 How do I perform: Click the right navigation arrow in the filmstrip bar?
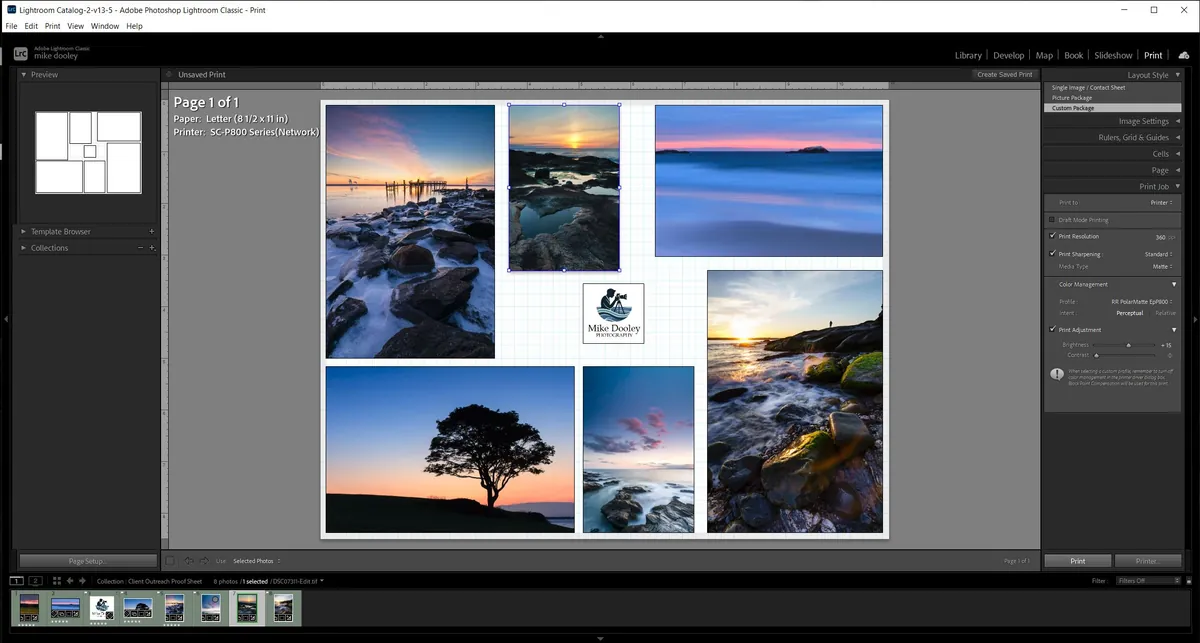tap(82, 581)
